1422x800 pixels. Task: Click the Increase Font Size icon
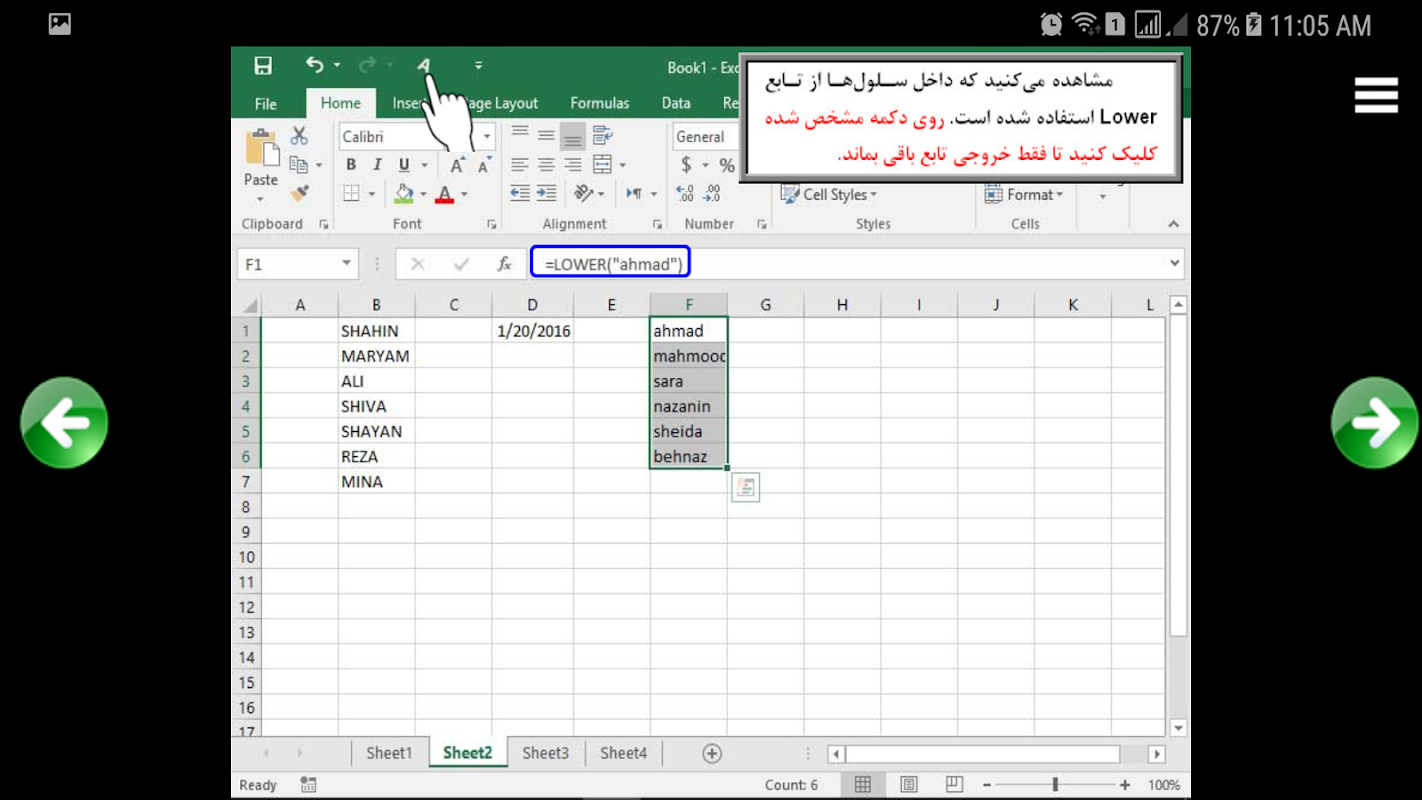pos(457,165)
